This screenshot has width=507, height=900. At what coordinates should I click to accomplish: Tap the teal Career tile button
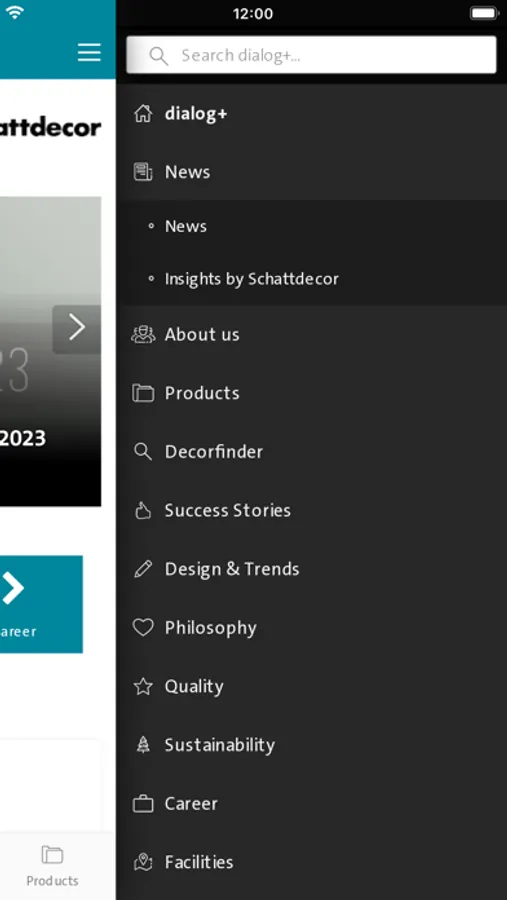[41, 604]
